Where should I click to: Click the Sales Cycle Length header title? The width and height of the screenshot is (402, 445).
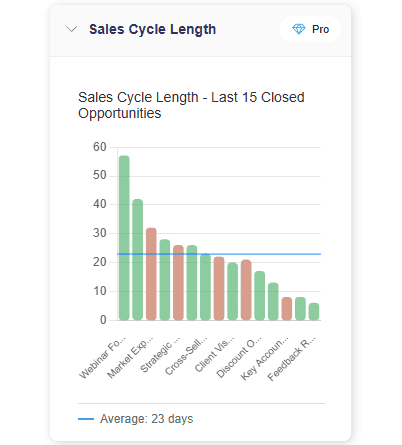click(x=153, y=29)
